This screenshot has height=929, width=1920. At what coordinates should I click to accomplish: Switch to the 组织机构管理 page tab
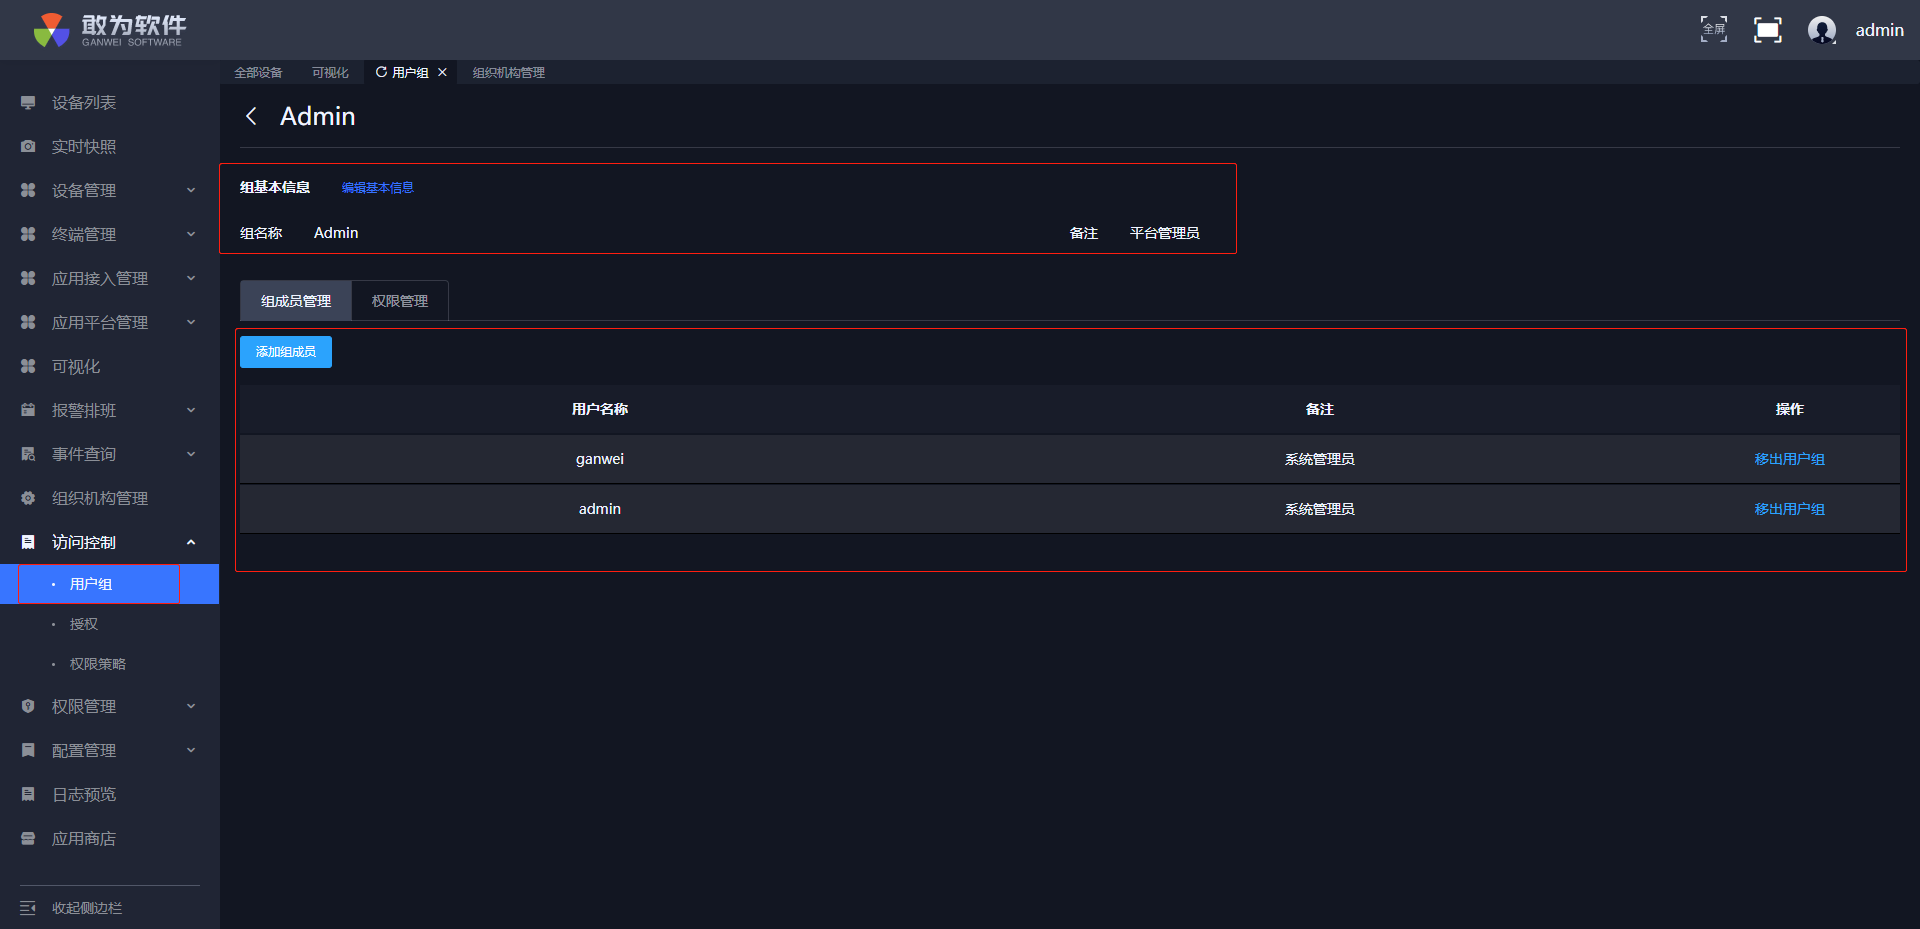pyautogui.click(x=509, y=73)
